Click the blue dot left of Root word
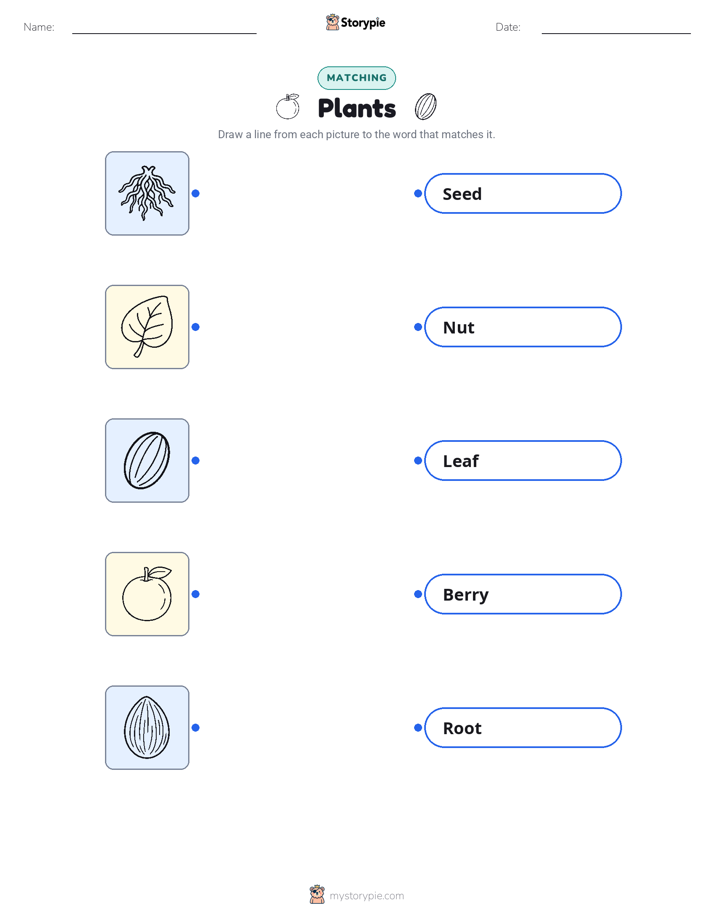 pos(418,728)
